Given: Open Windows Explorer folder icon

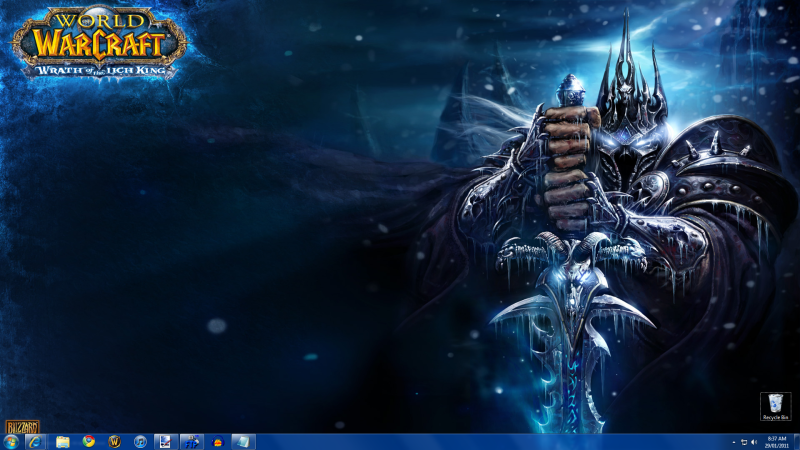Looking at the screenshot, I should coord(62,442).
